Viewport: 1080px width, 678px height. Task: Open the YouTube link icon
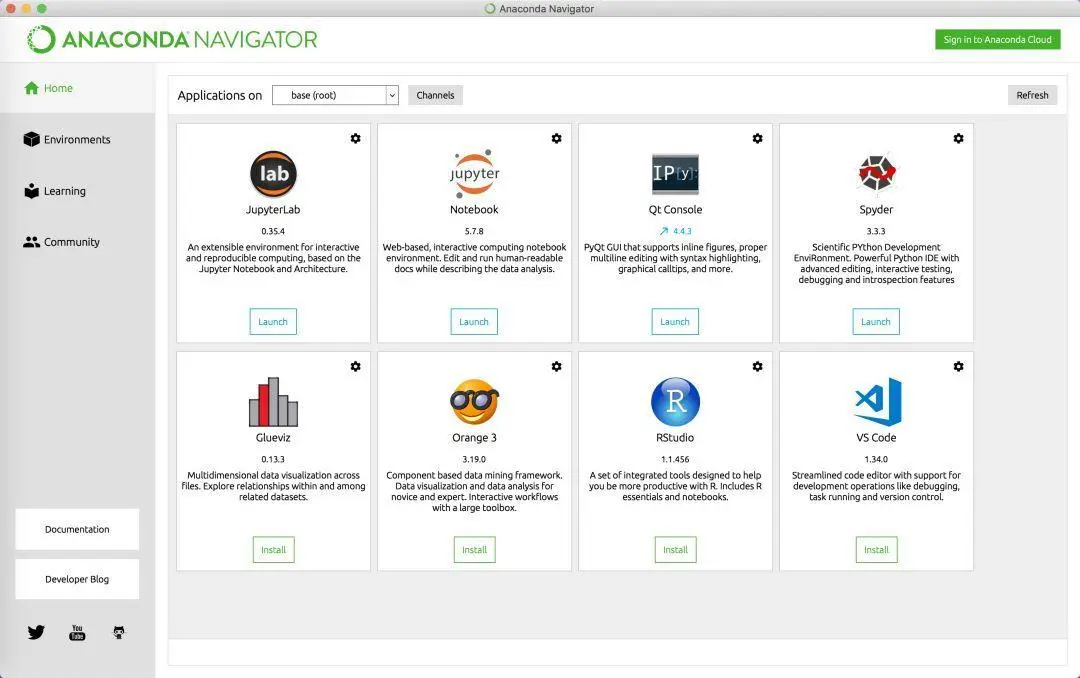coord(77,633)
